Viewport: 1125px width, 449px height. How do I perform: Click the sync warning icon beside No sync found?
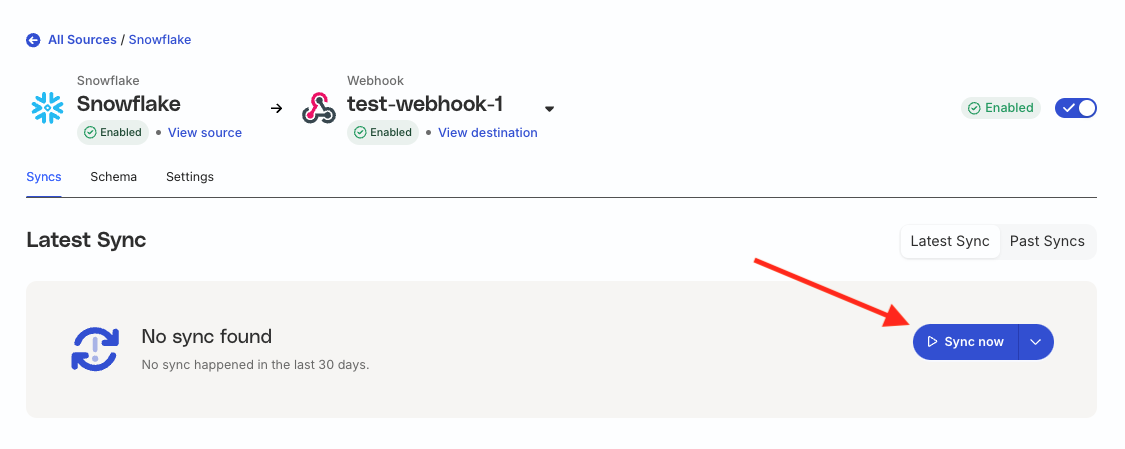coord(94,349)
